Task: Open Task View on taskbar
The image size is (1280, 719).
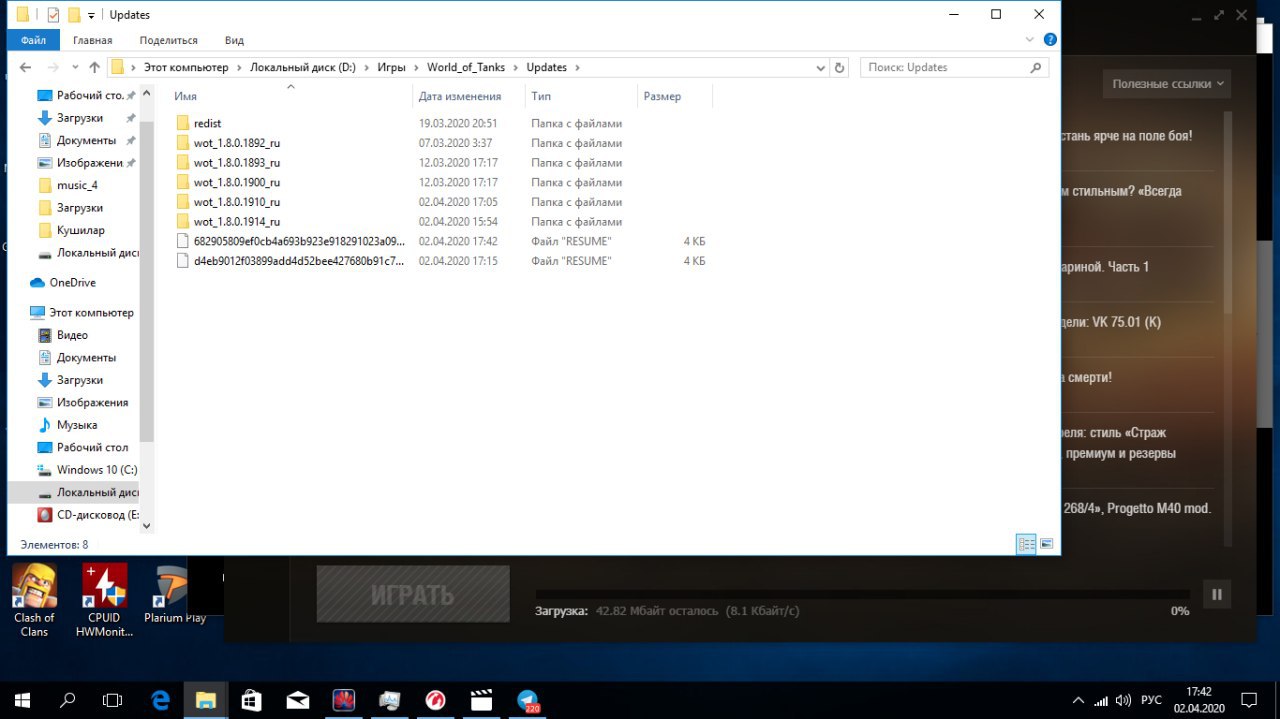Action: (x=113, y=699)
